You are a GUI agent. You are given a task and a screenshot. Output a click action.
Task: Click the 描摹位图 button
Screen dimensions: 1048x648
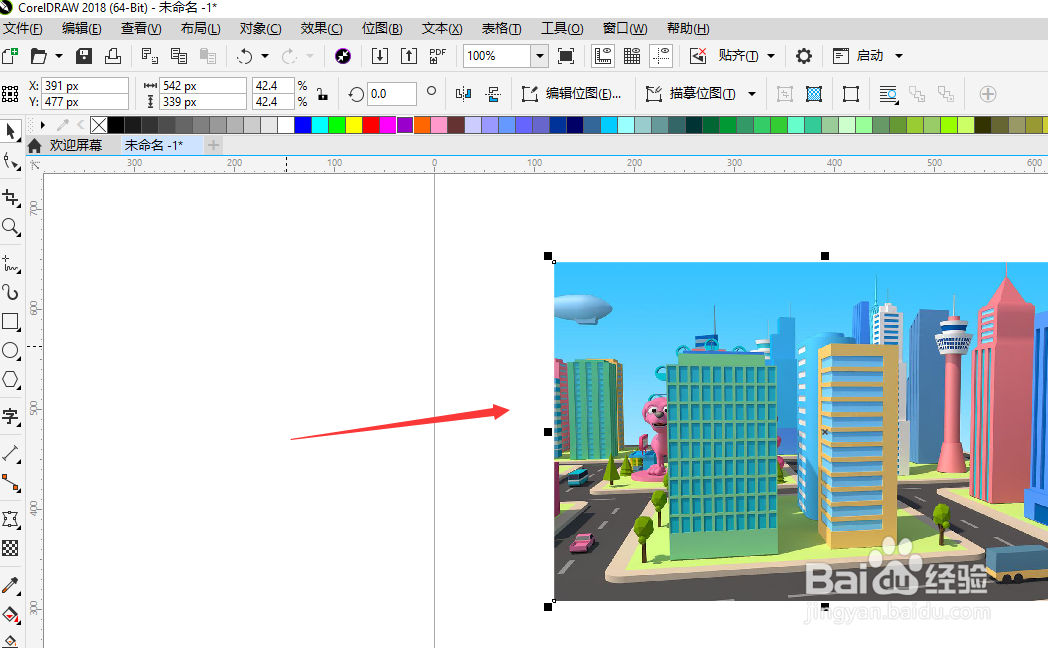point(692,94)
